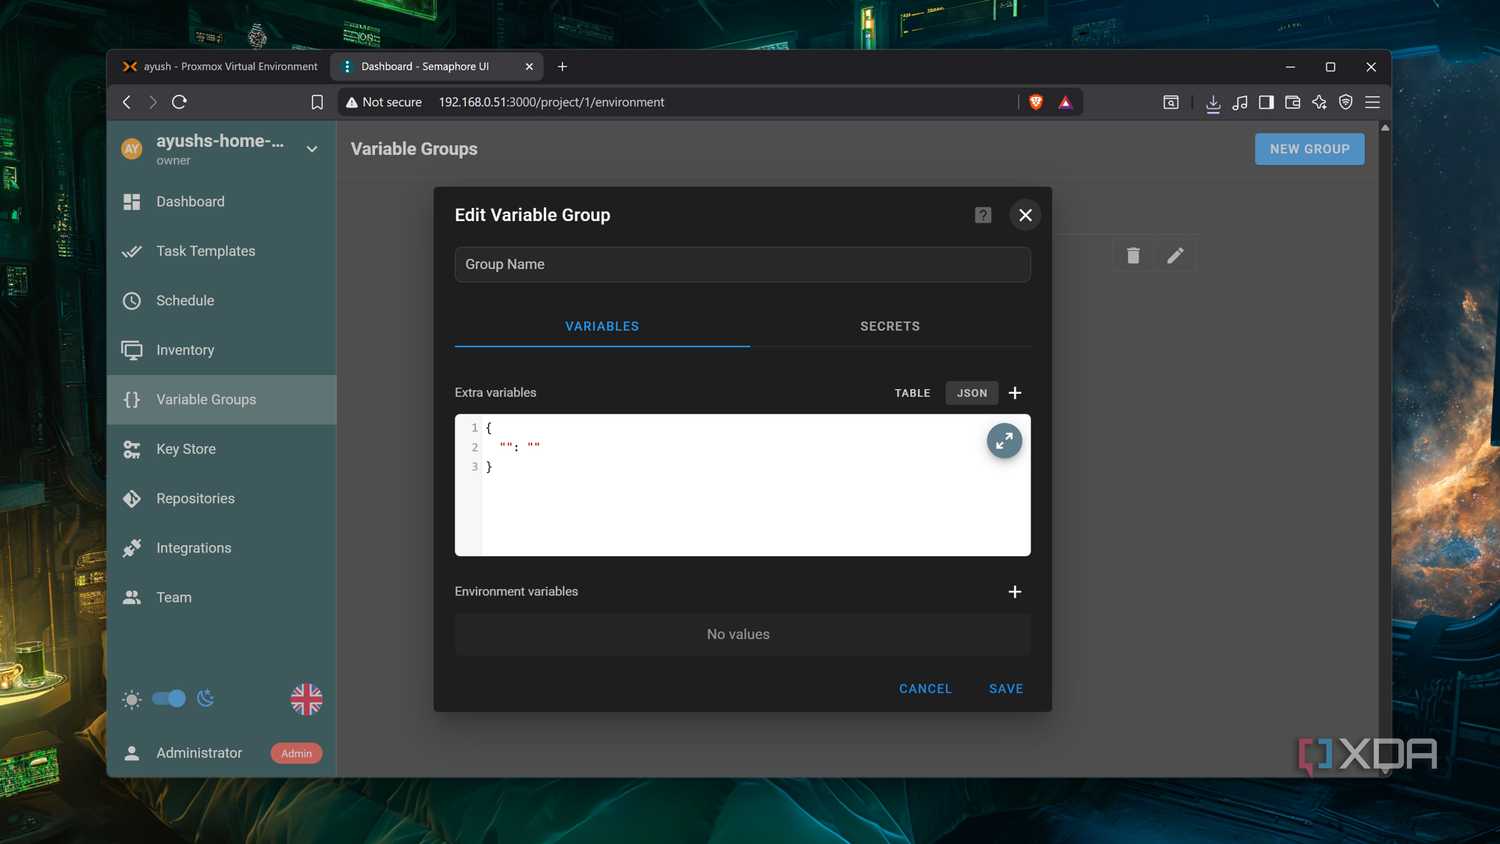Click the CANCEL button
This screenshot has width=1500, height=844.
(925, 689)
